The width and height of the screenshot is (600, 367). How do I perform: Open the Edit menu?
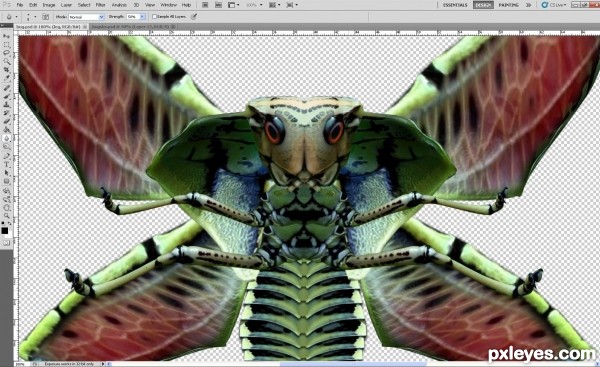33,5
